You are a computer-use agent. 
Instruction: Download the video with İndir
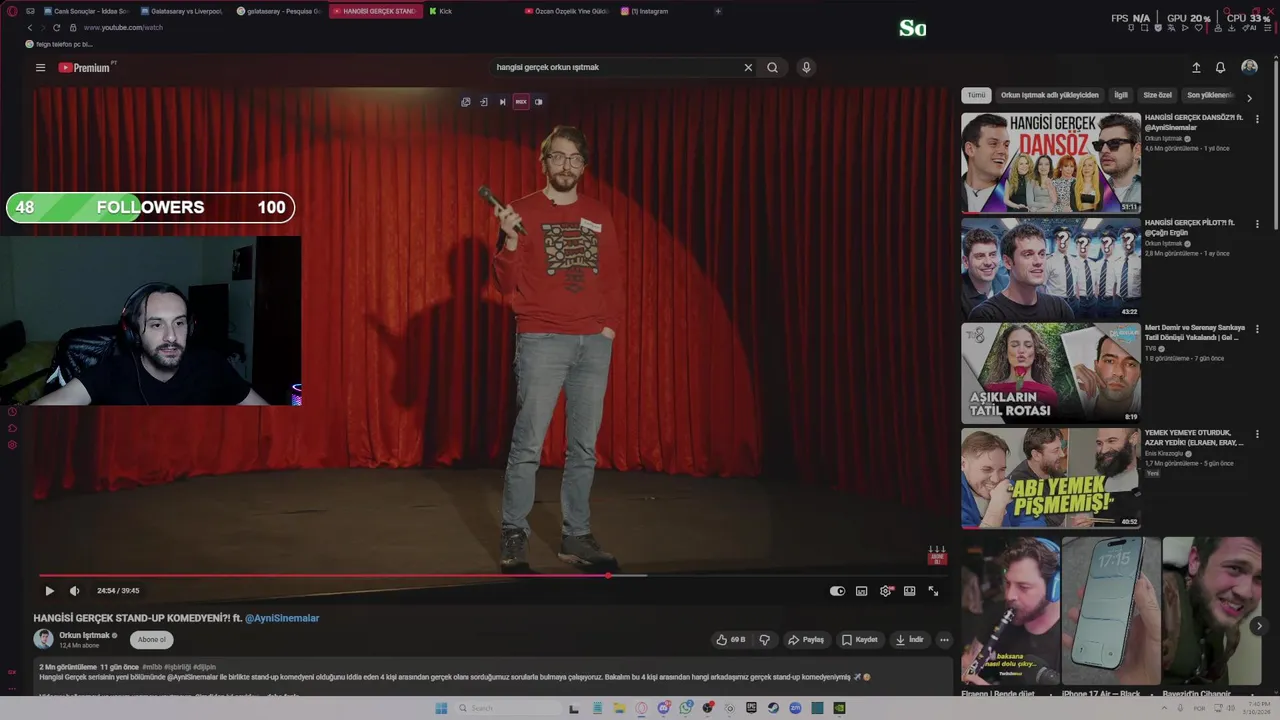[909, 640]
